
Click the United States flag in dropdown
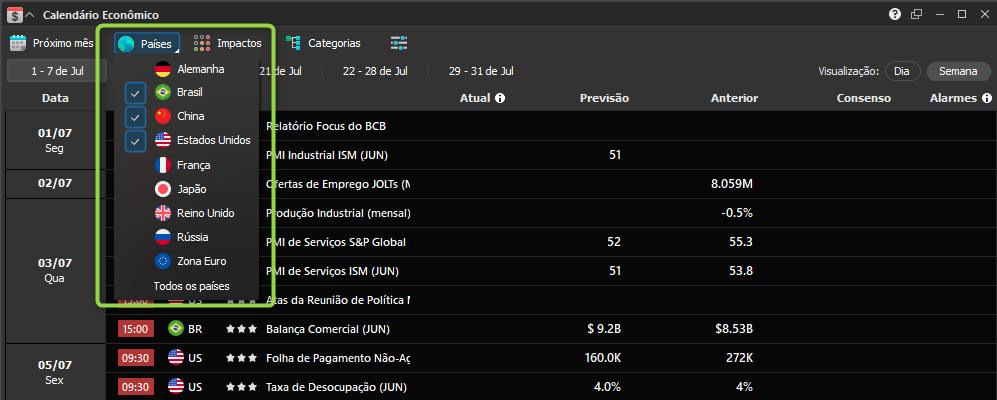[163, 141]
